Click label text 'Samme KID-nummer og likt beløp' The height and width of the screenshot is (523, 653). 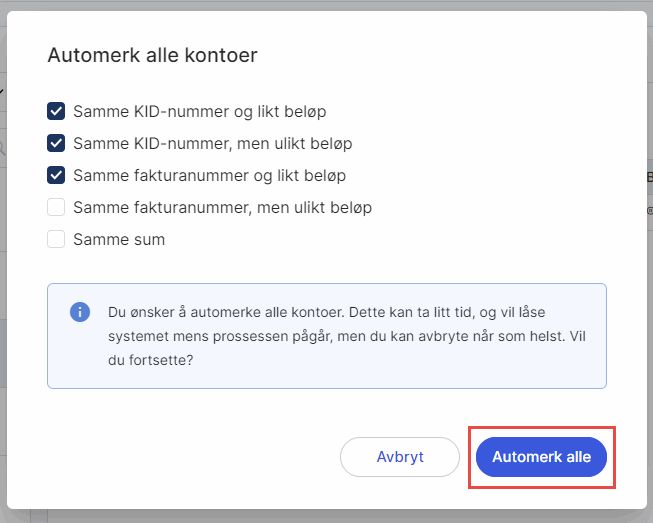[199, 111]
